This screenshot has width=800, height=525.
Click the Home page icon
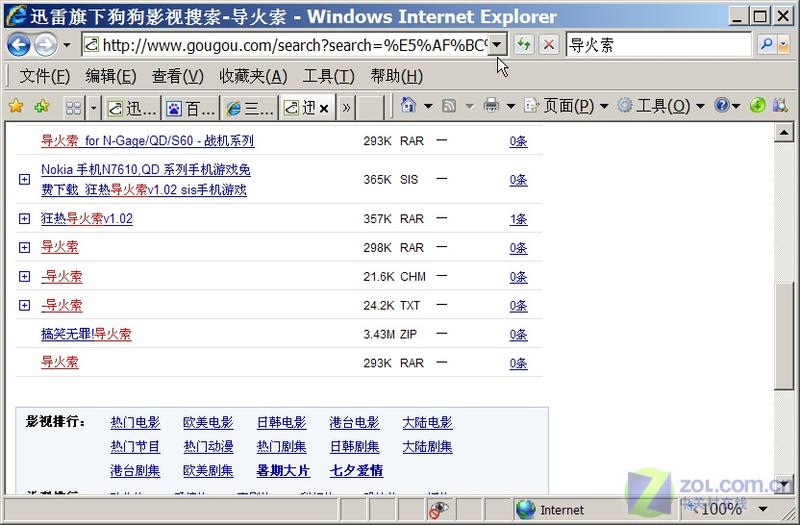coord(408,106)
